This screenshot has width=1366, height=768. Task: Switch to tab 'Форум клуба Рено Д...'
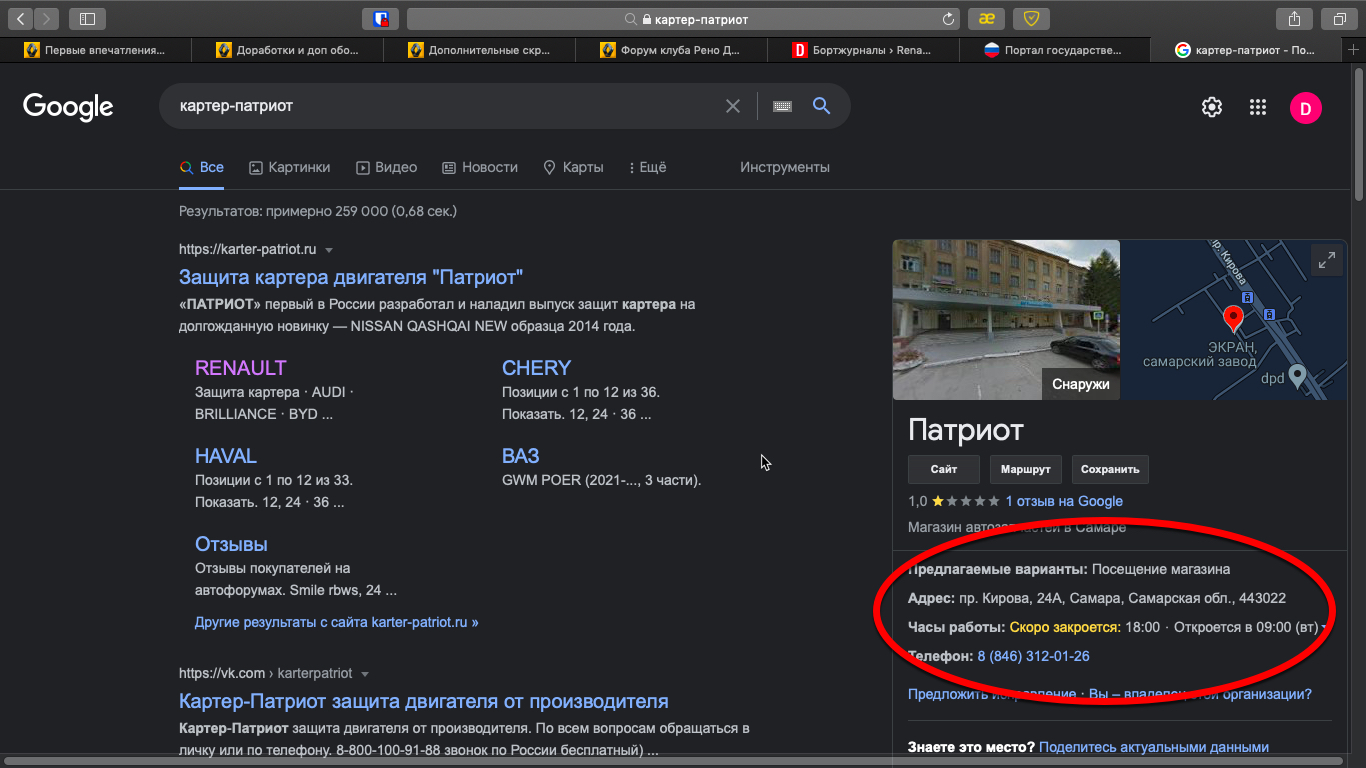tap(670, 49)
